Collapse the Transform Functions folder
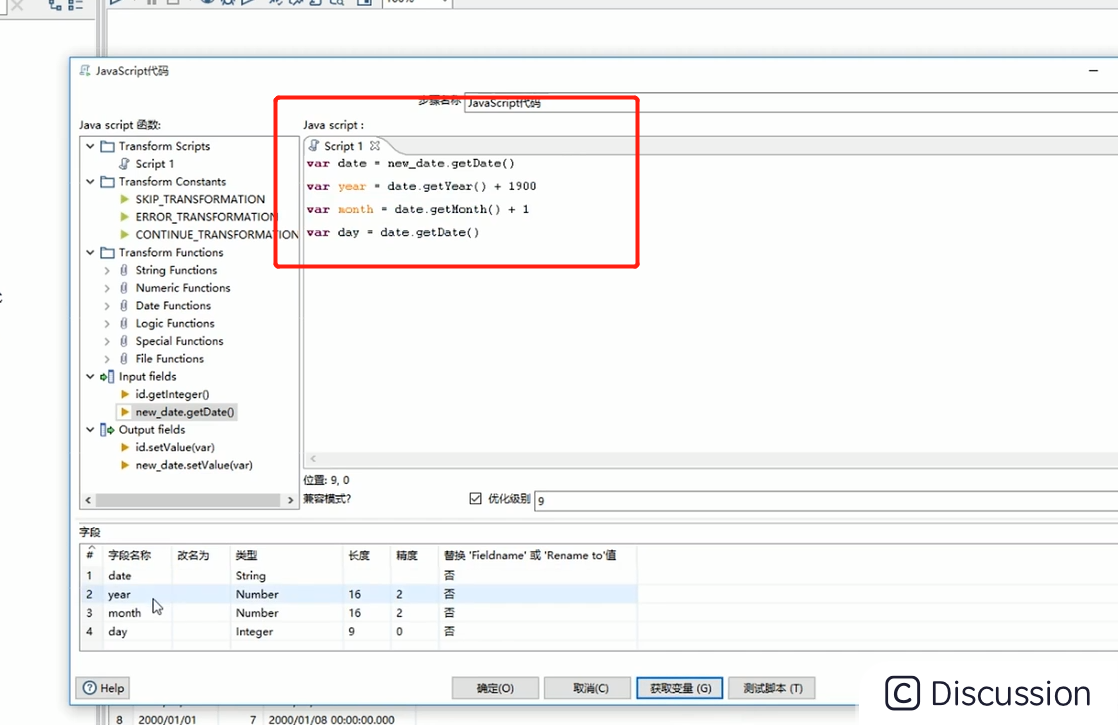This screenshot has height=725, width=1118. (x=90, y=252)
